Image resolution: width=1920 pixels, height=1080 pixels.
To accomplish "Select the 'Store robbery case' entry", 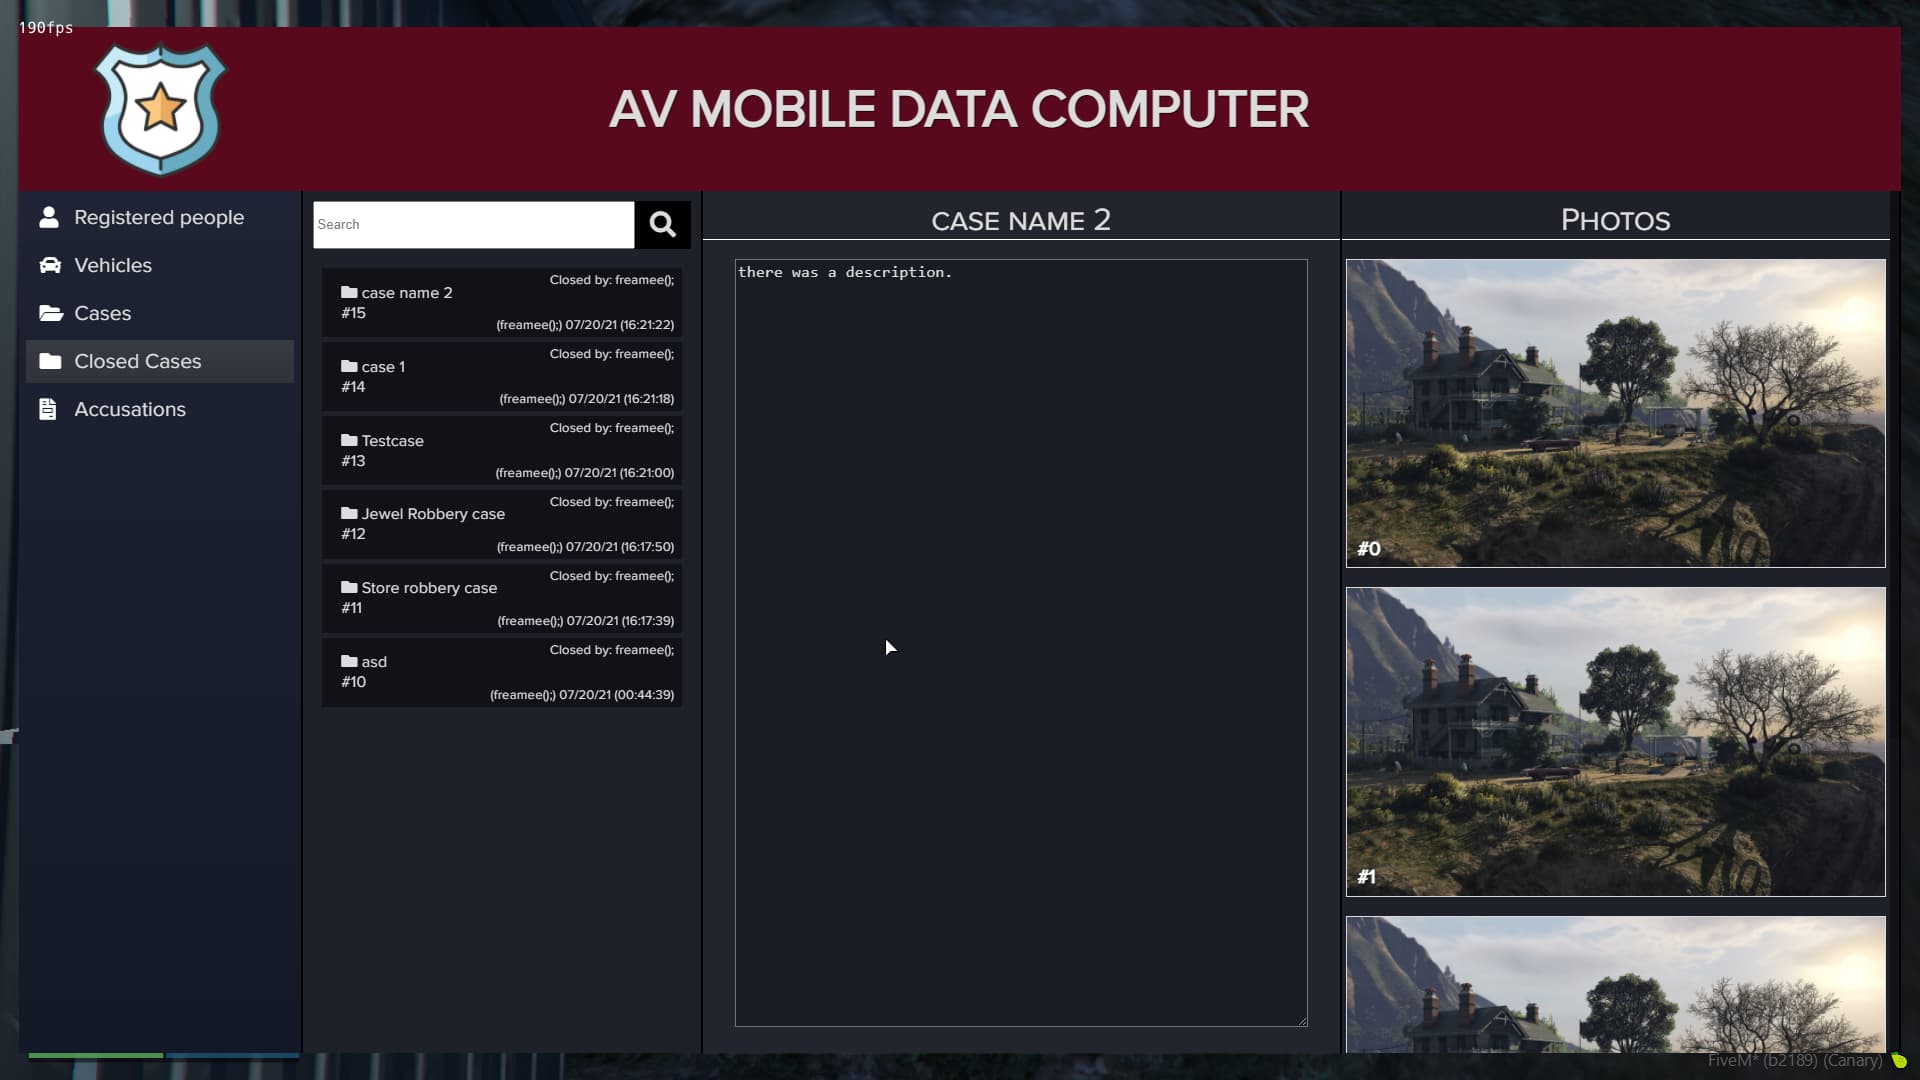I will coord(502,598).
